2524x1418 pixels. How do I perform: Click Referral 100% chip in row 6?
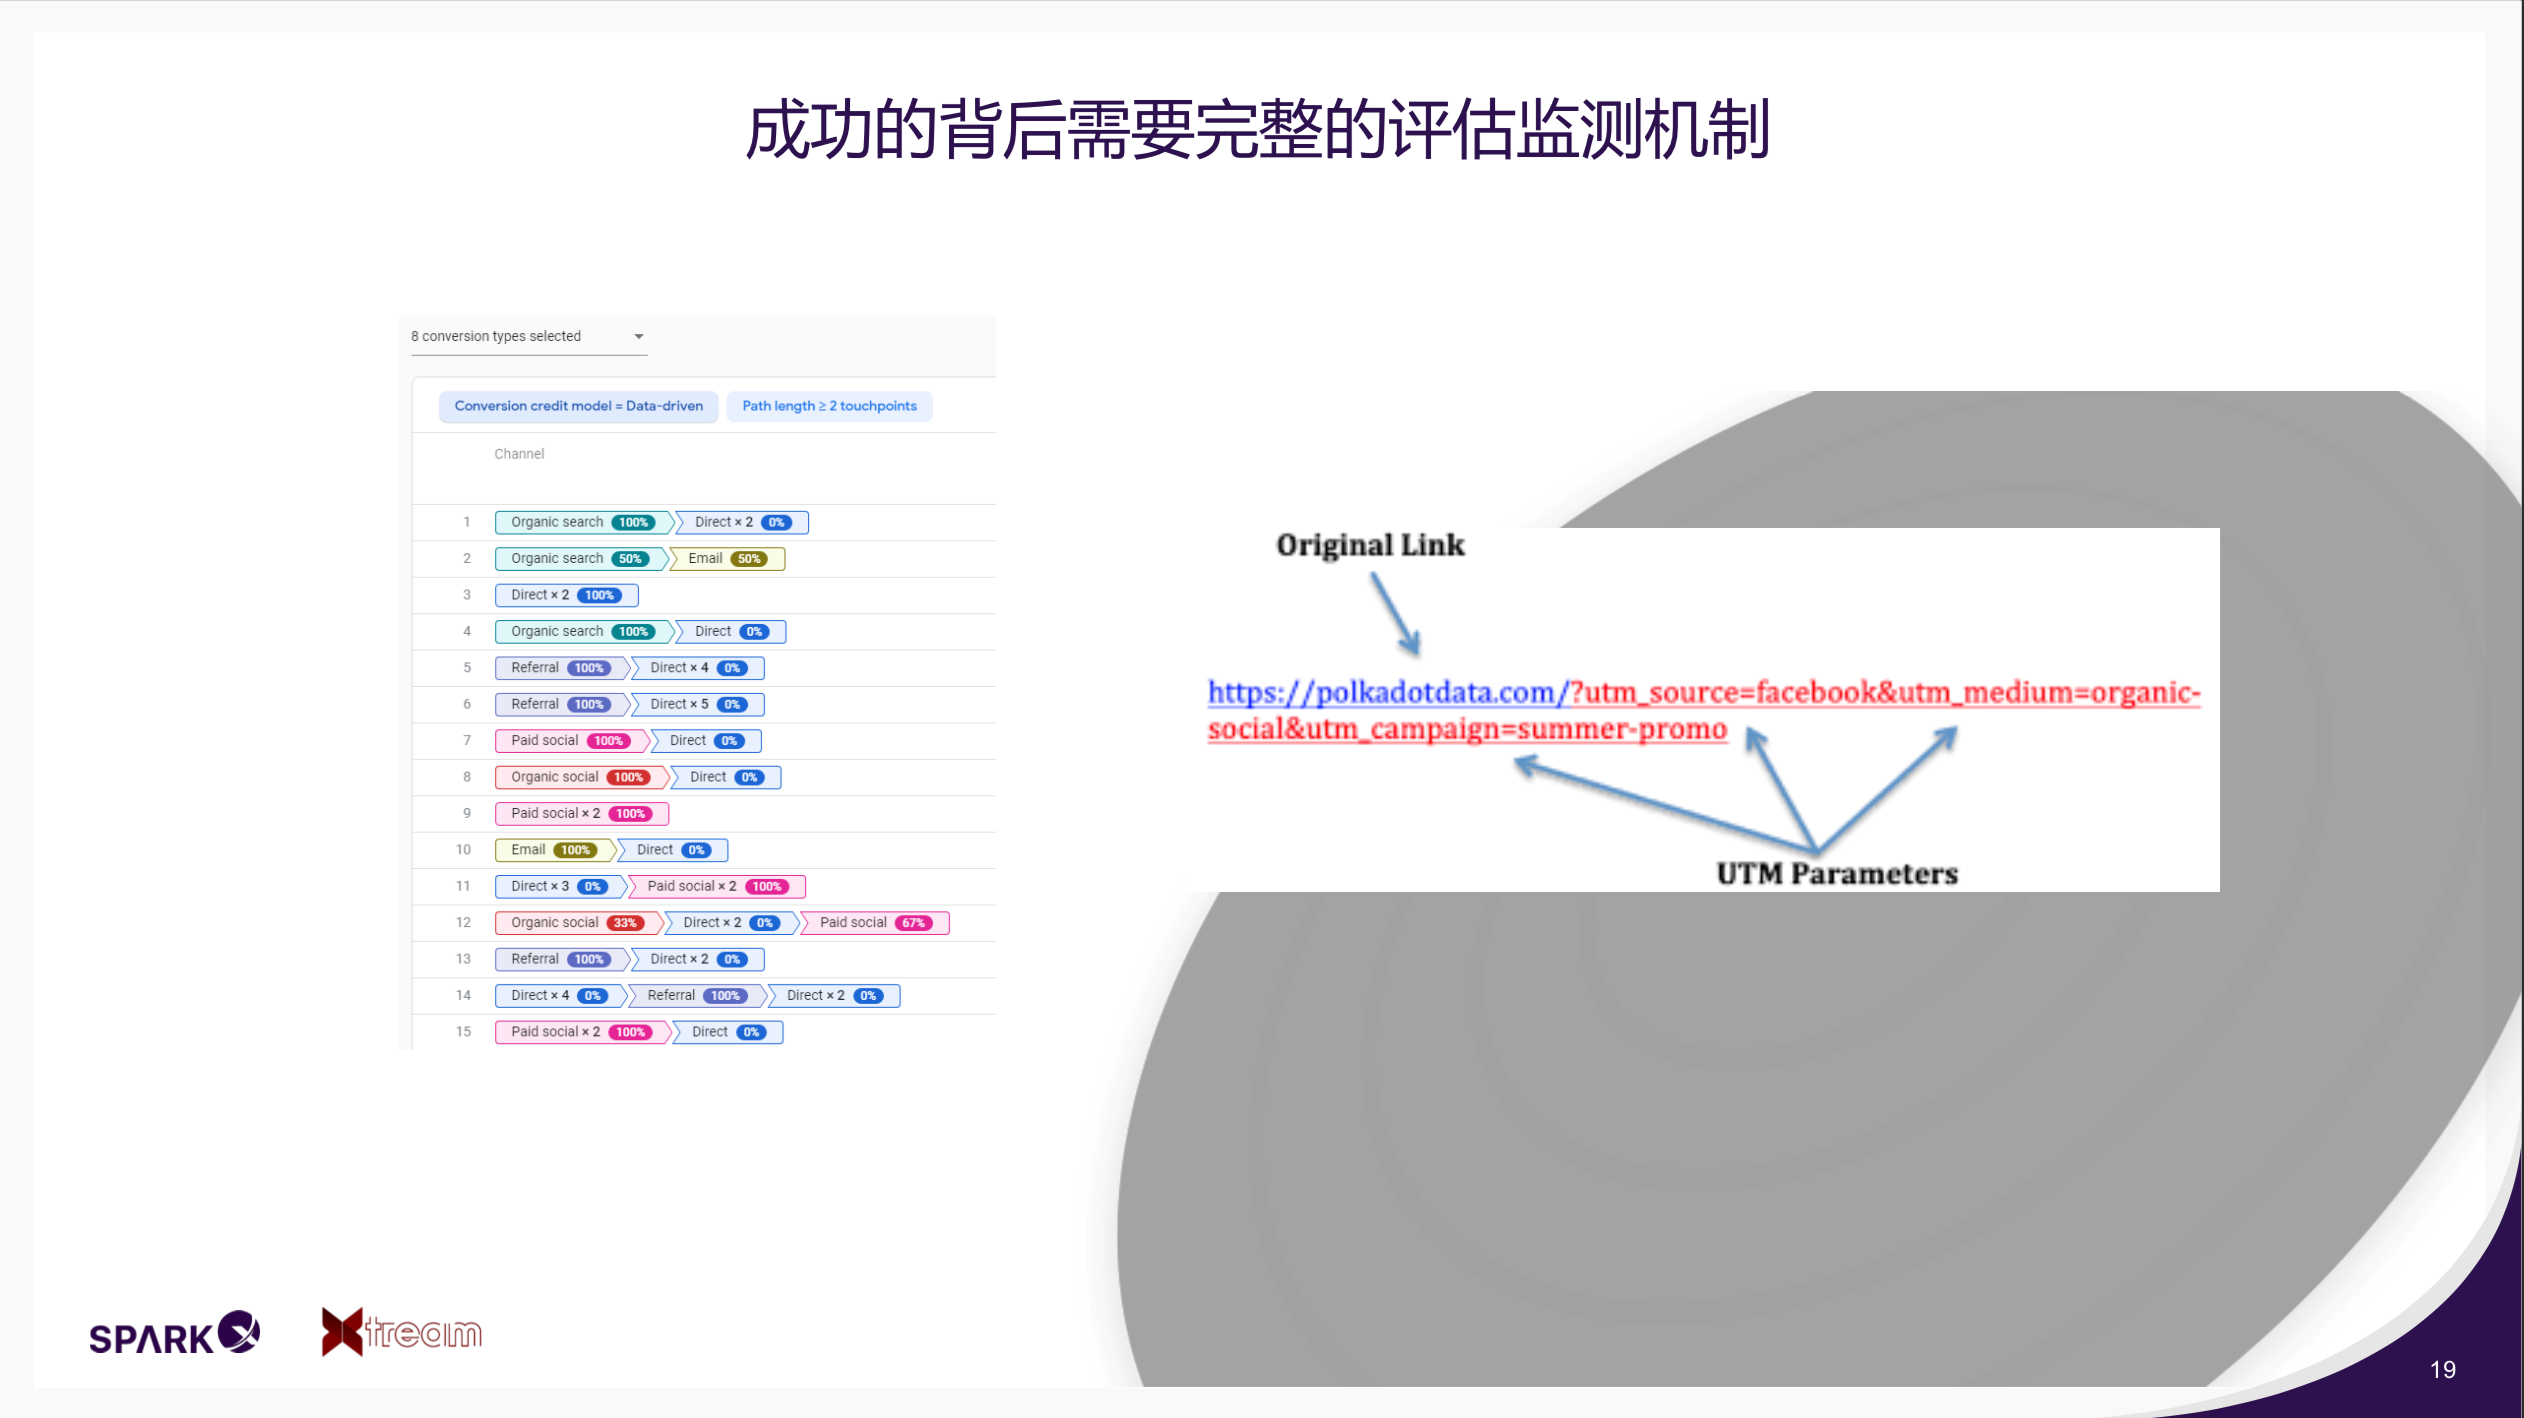pyautogui.click(x=561, y=704)
